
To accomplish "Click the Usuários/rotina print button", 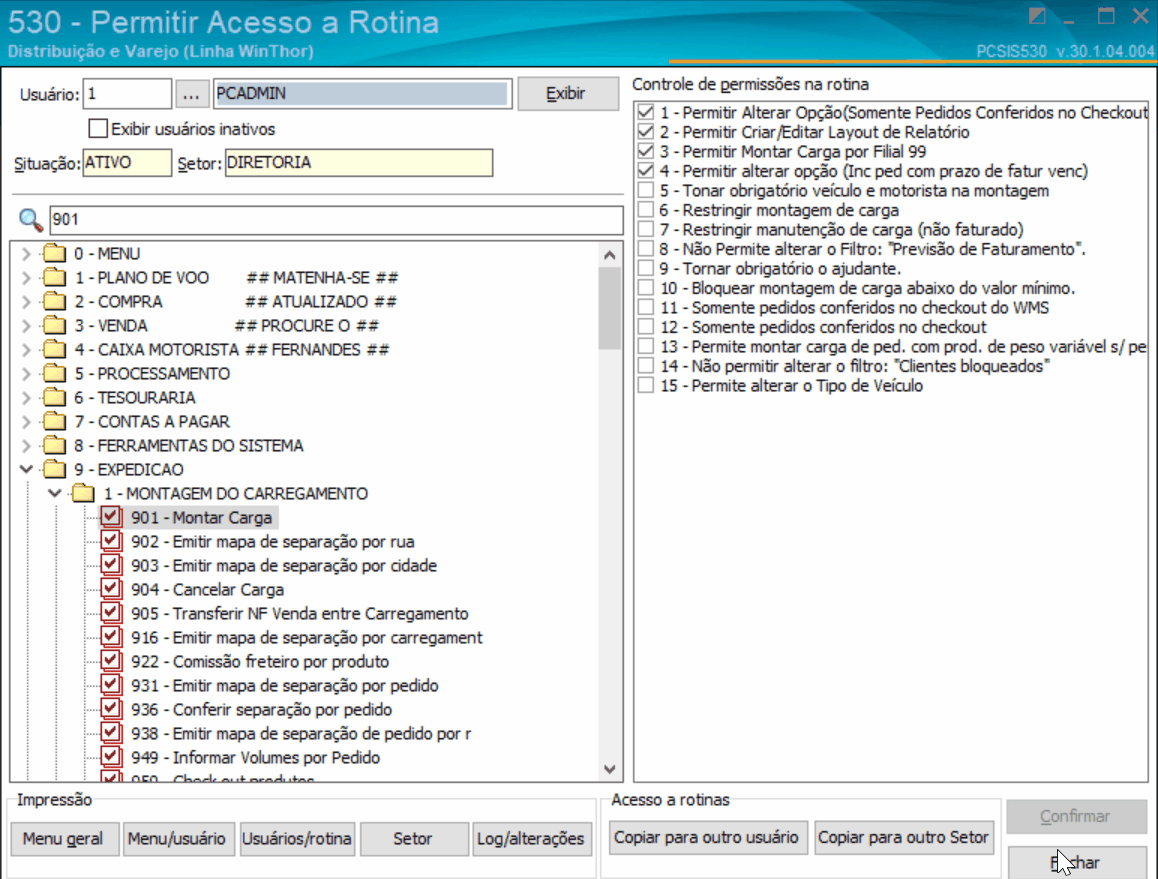I will pyautogui.click(x=297, y=839).
